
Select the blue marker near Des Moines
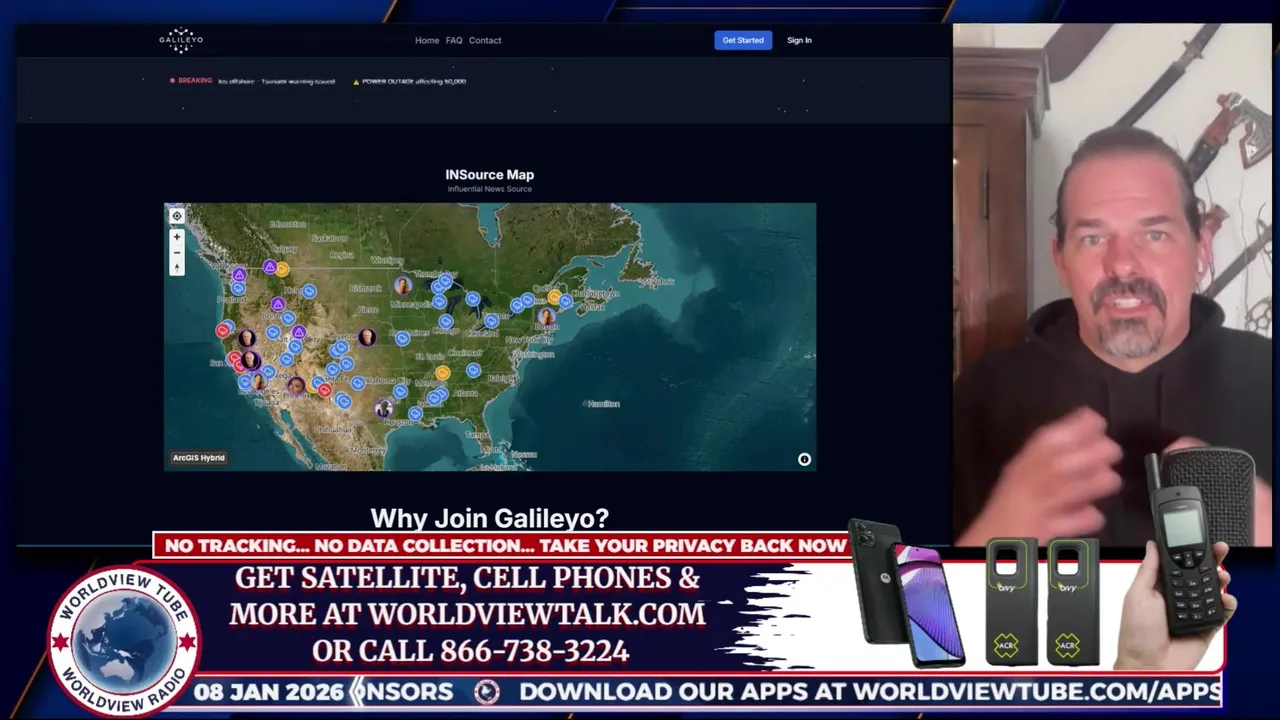click(x=402, y=338)
